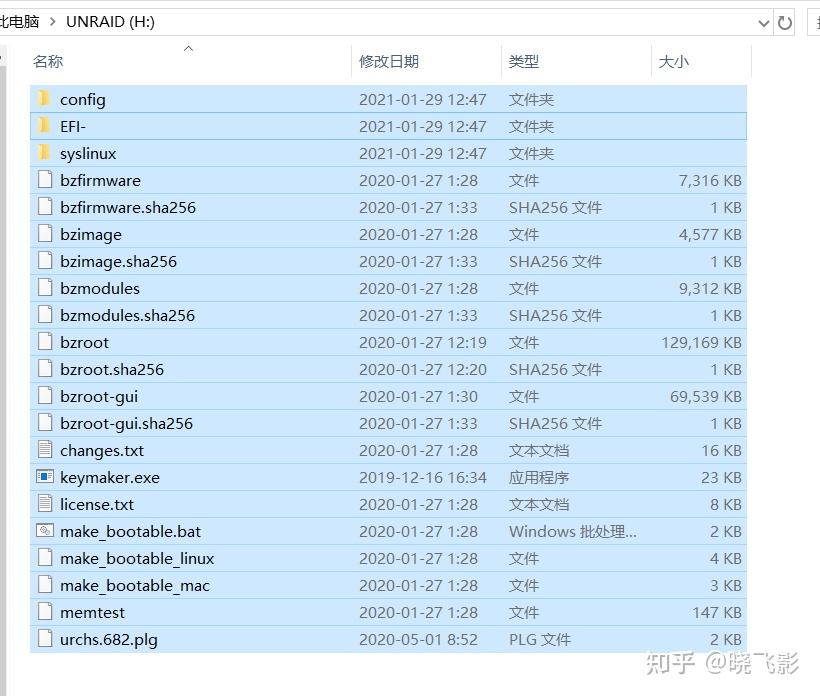
Task: Select the memtest file row
Action: click(388, 612)
